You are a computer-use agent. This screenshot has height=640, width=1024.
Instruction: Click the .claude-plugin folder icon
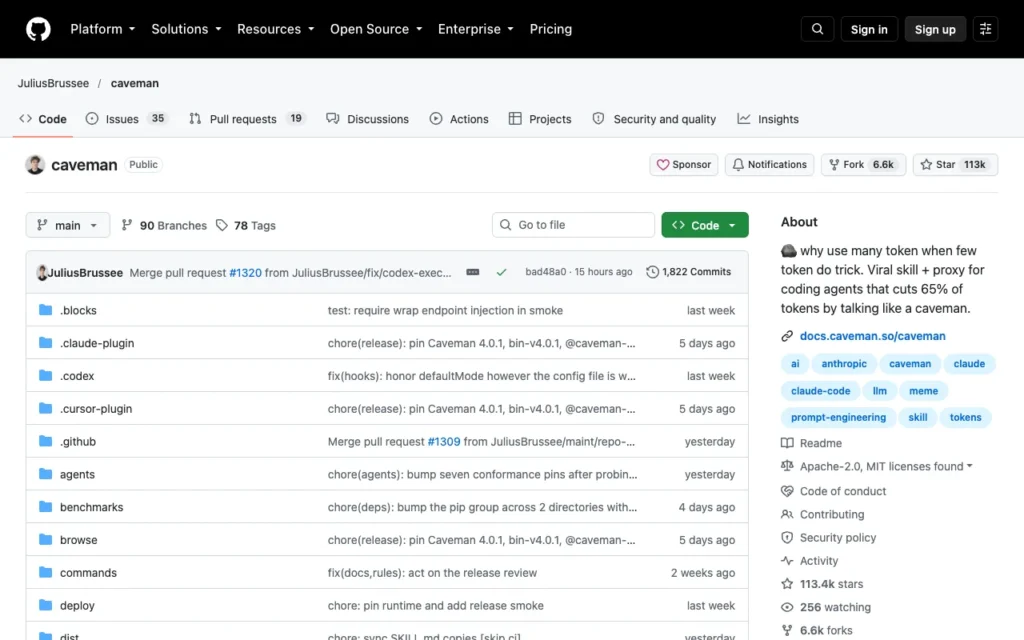pos(45,342)
